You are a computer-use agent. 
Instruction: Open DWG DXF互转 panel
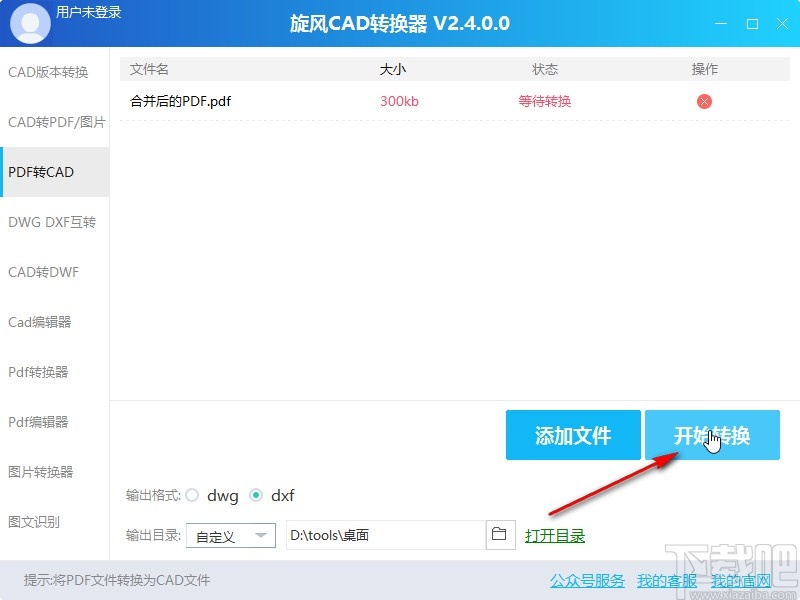pos(48,222)
